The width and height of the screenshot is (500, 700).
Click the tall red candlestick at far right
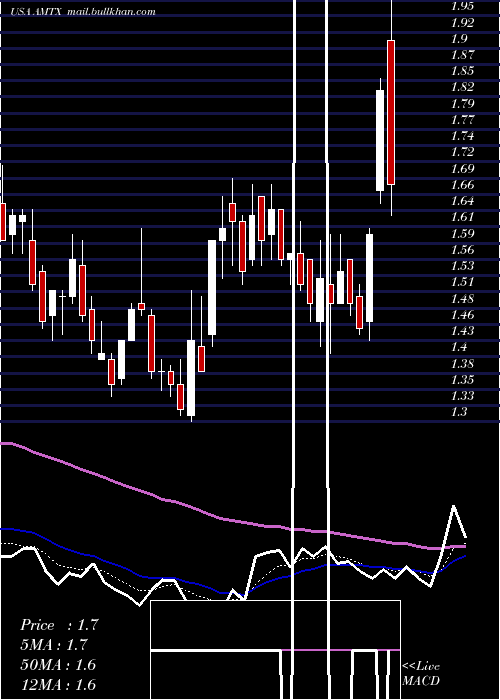coord(391,112)
